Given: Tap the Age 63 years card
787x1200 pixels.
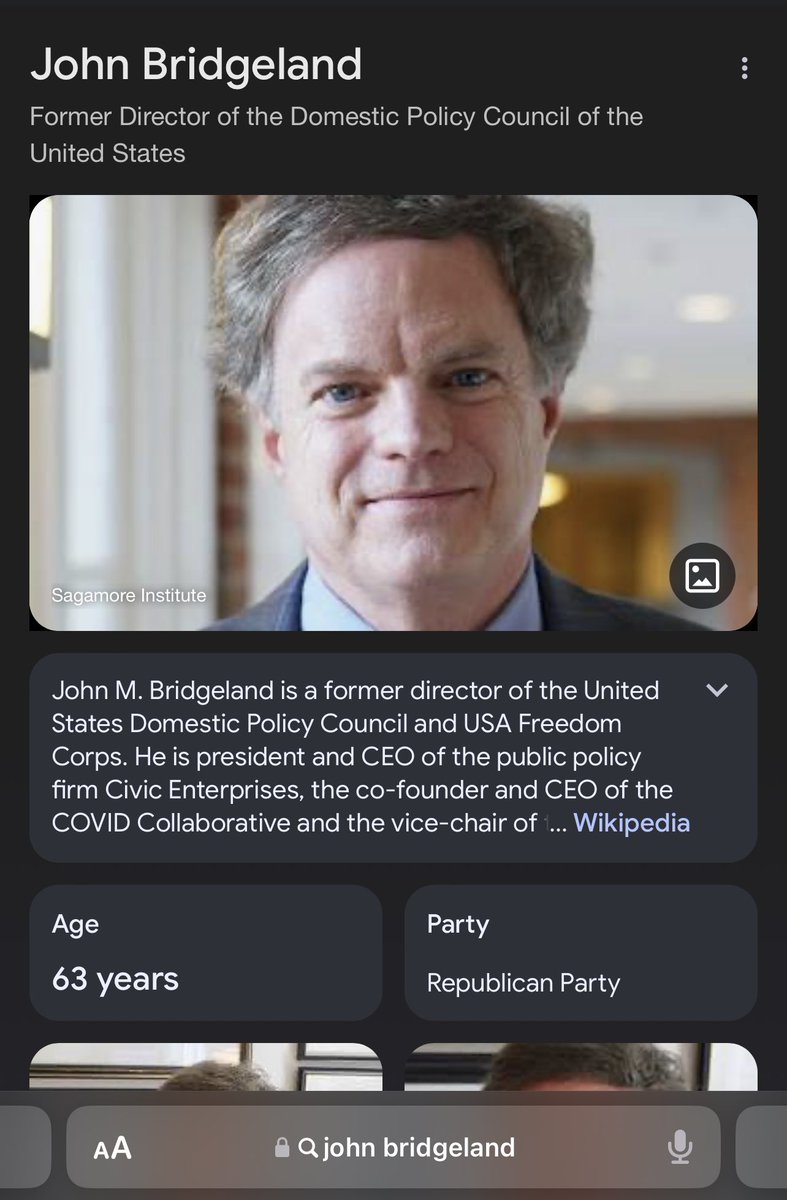Looking at the screenshot, I should [206, 951].
